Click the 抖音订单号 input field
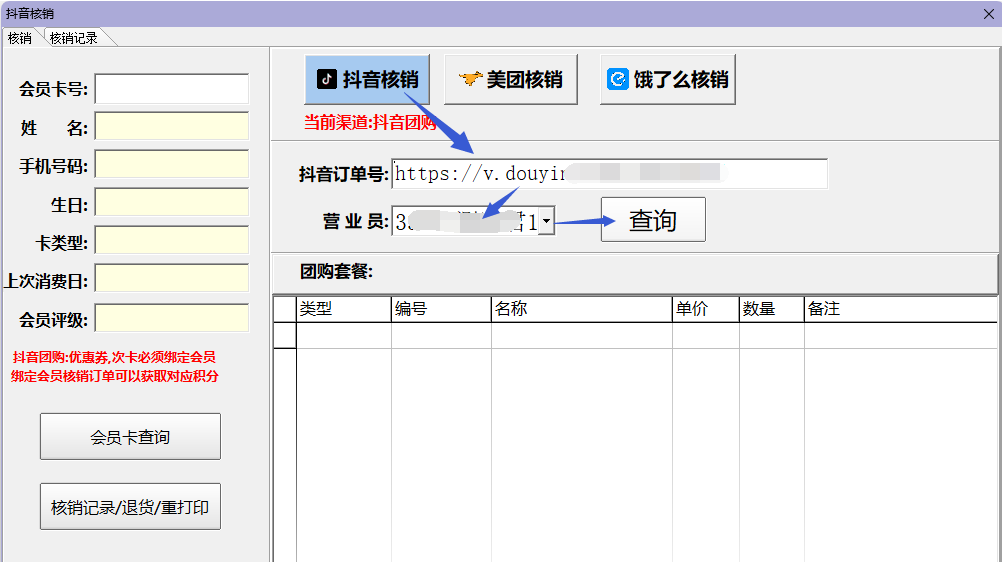This screenshot has width=1002, height=562. coord(610,173)
